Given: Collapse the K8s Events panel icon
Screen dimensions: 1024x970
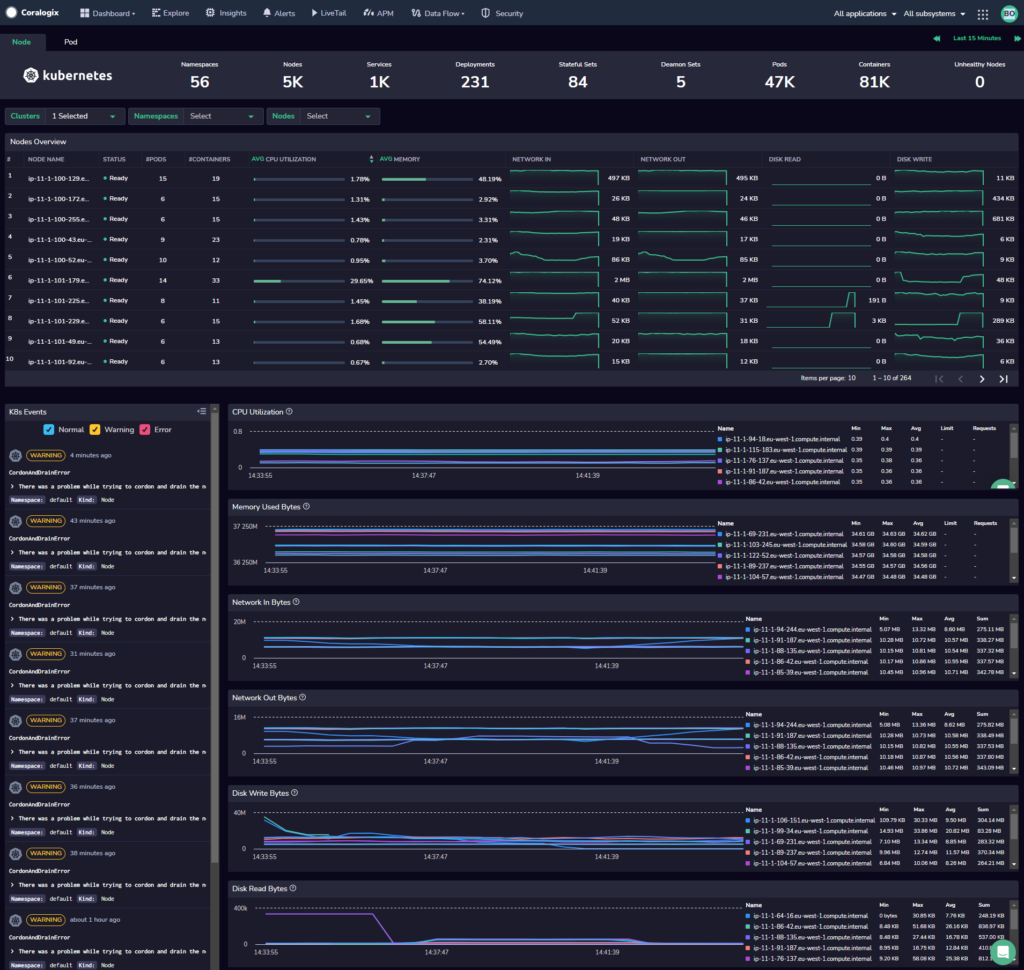Looking at the screenshot, I should click(x=202, y=412).
